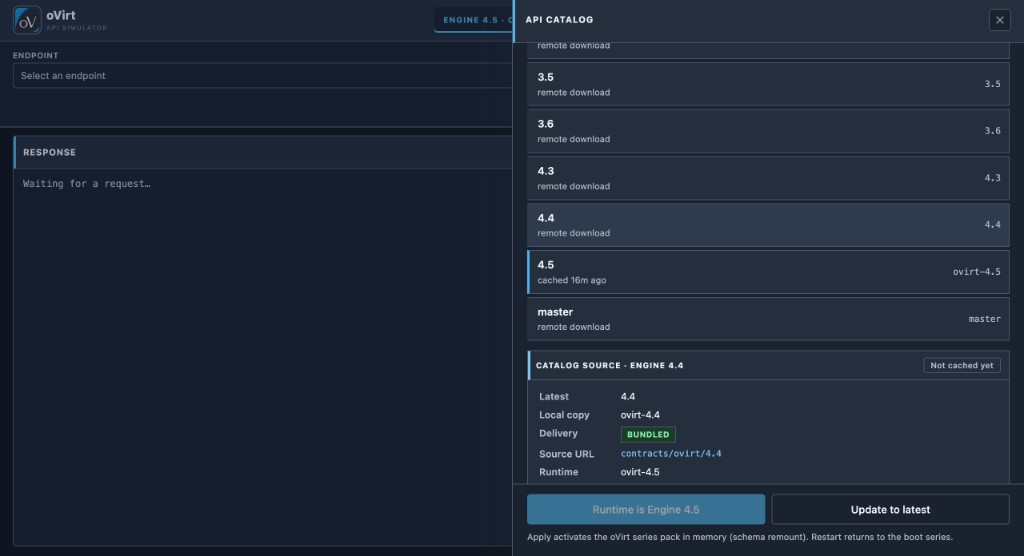Click the API CATALOG title
The width and height of the screenshot is (1024, 556).
pyautogui.click(x=560, y=20)
